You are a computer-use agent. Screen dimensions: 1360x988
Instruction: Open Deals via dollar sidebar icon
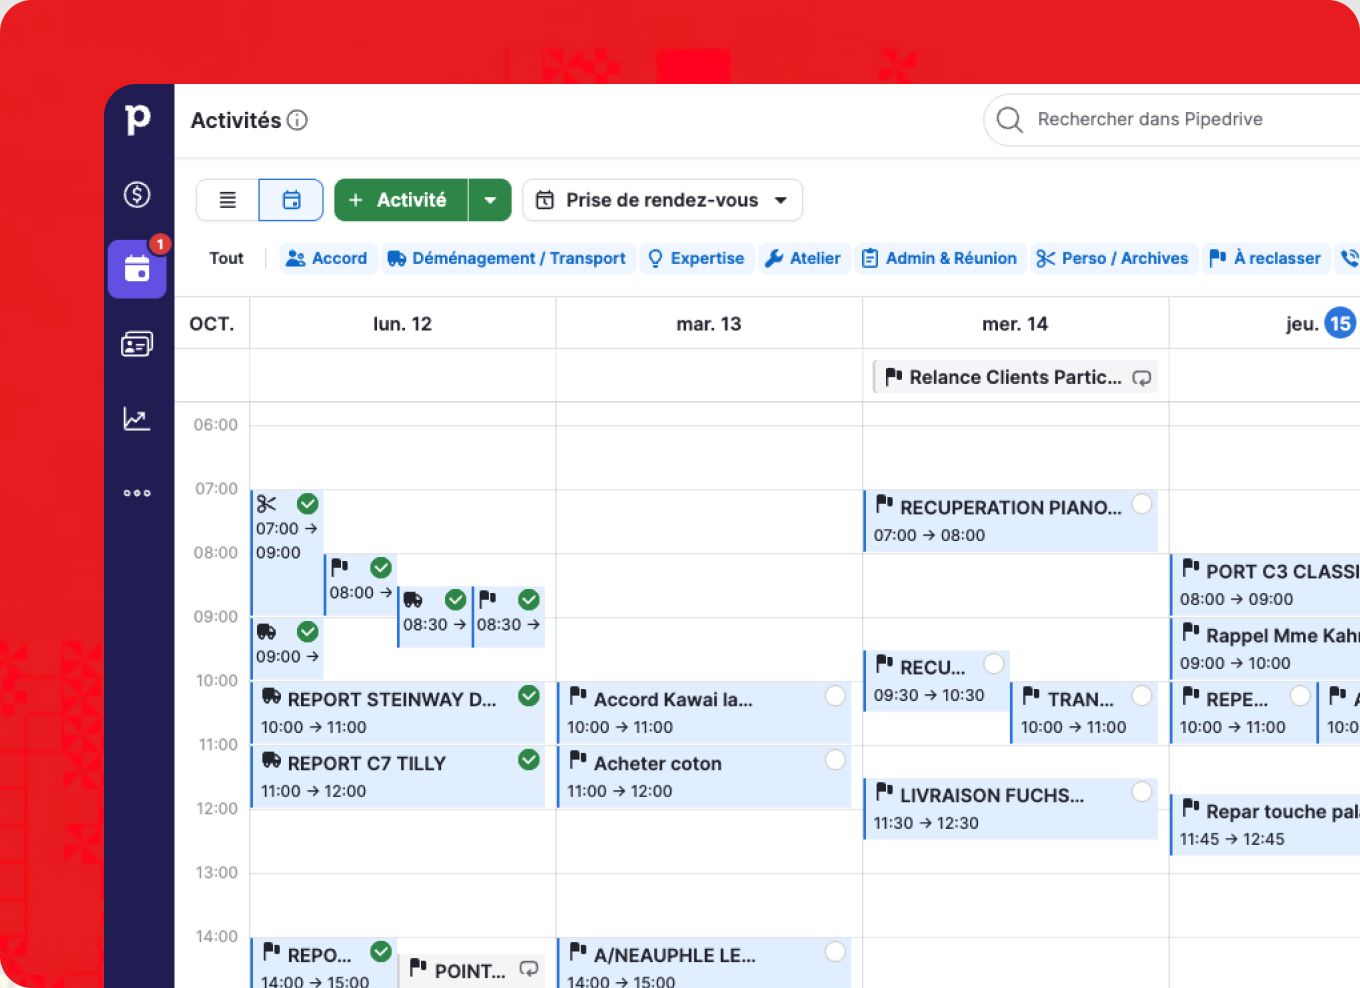point(137,194)
